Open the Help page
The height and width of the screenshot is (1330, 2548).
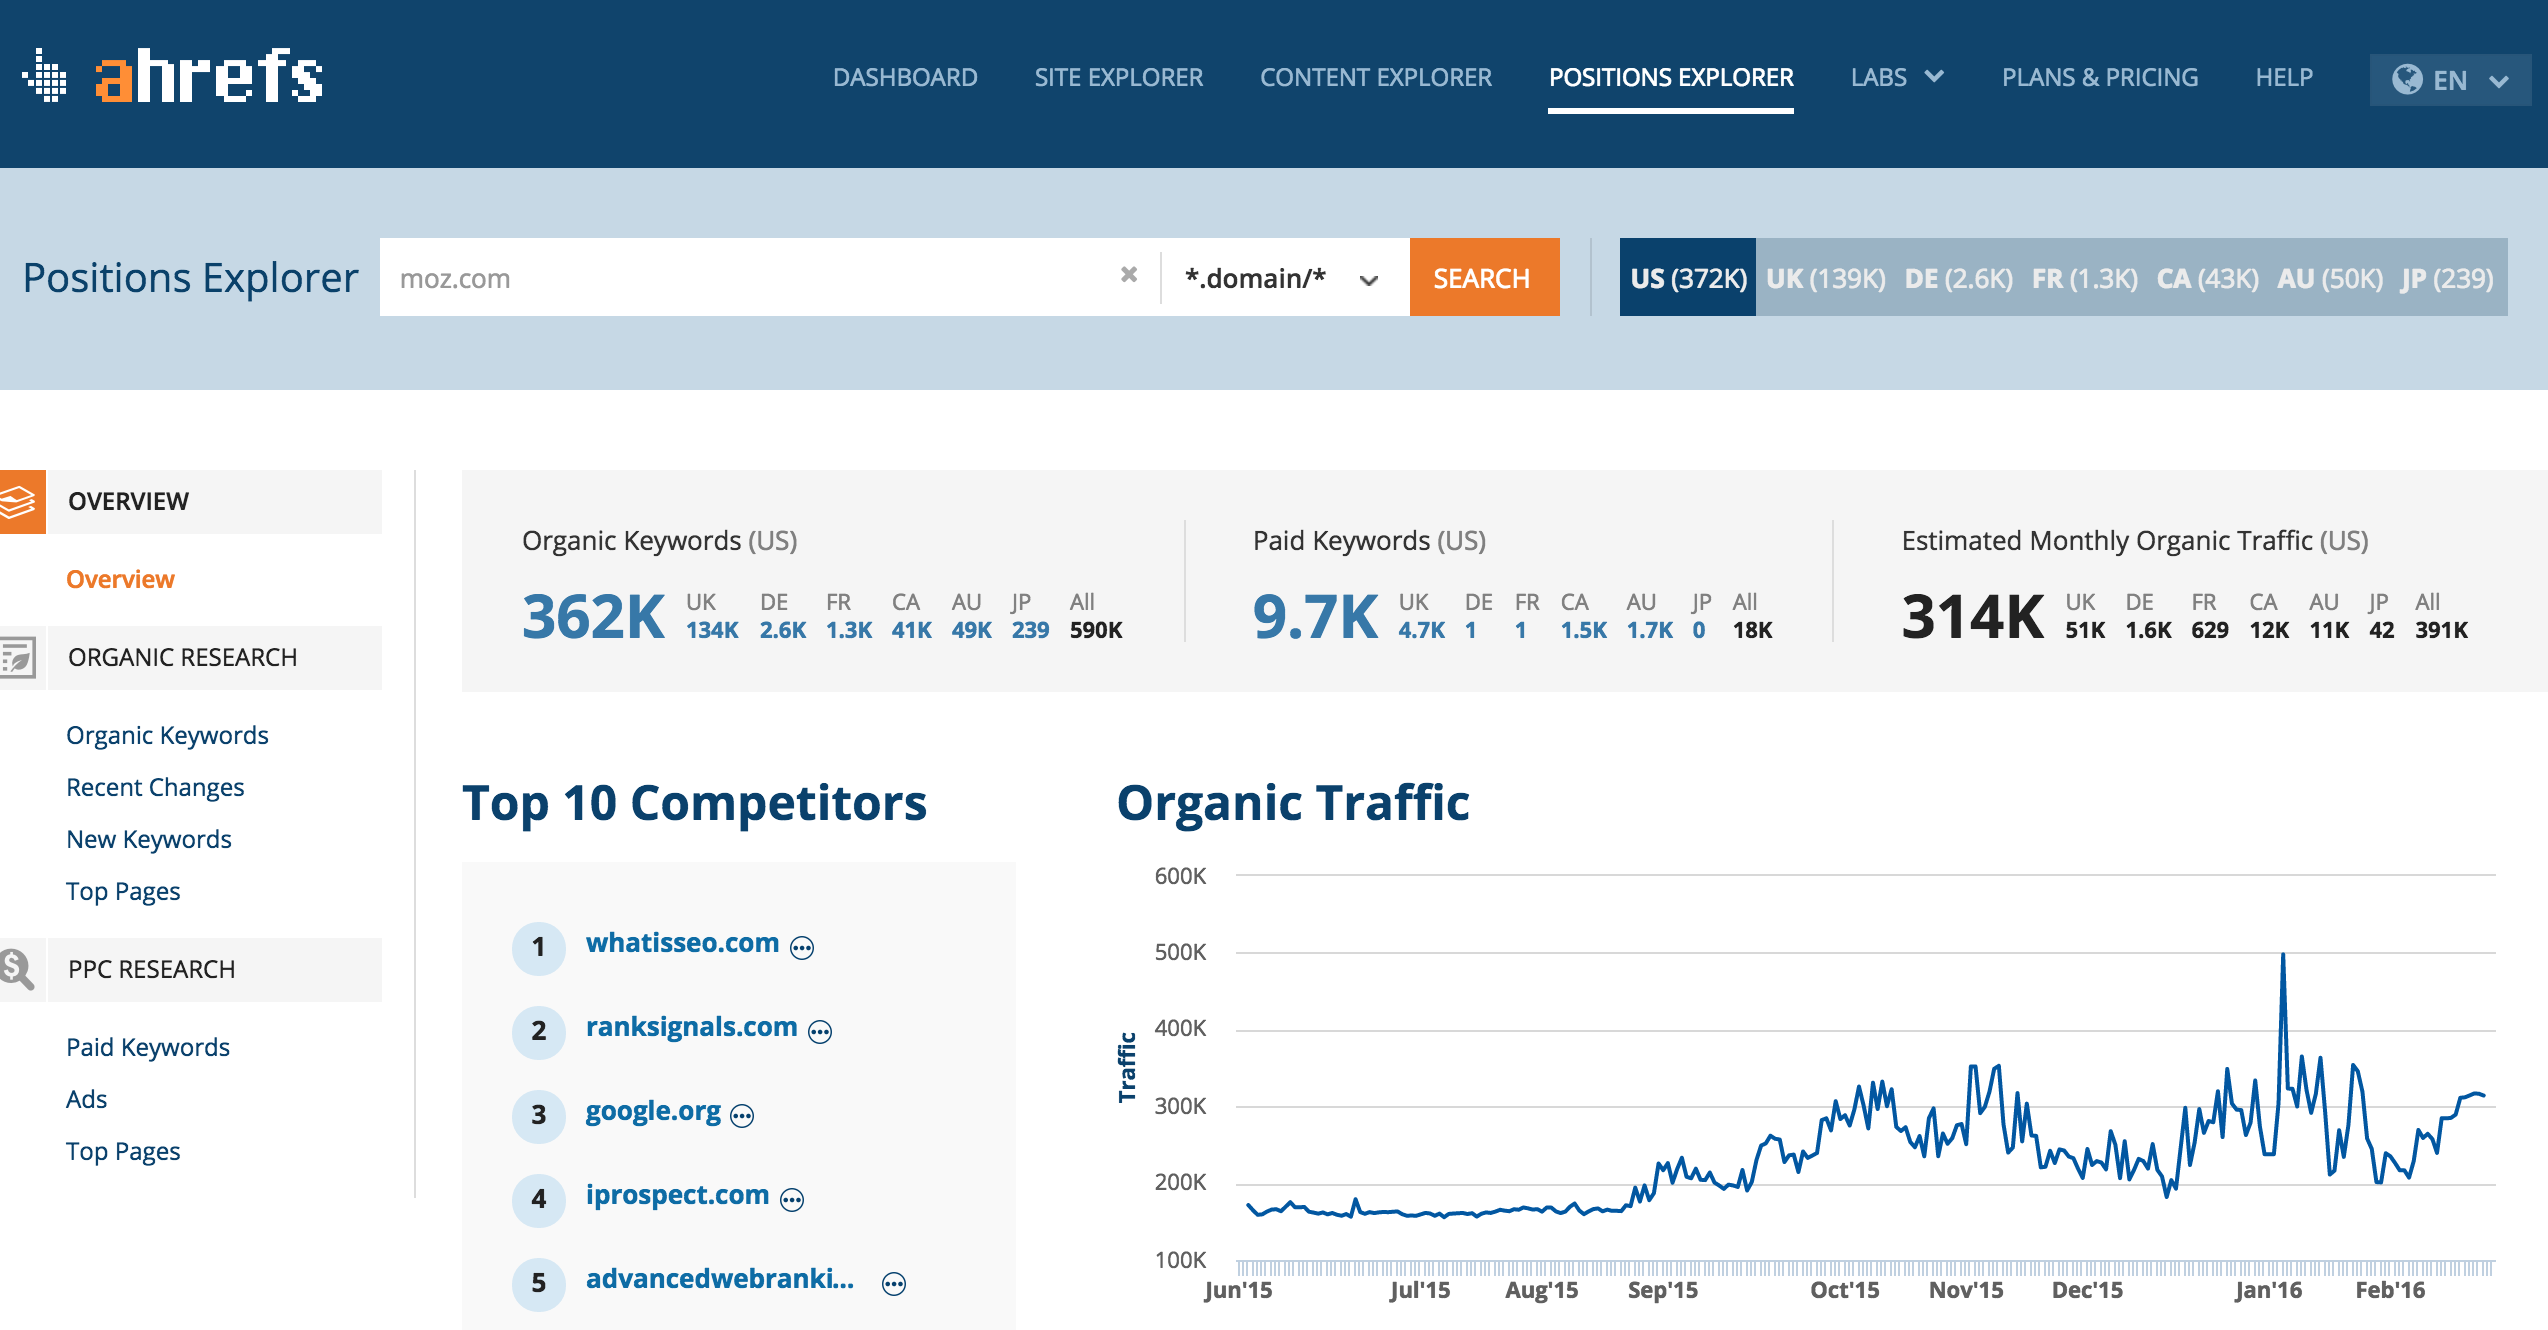[2284, 77]
